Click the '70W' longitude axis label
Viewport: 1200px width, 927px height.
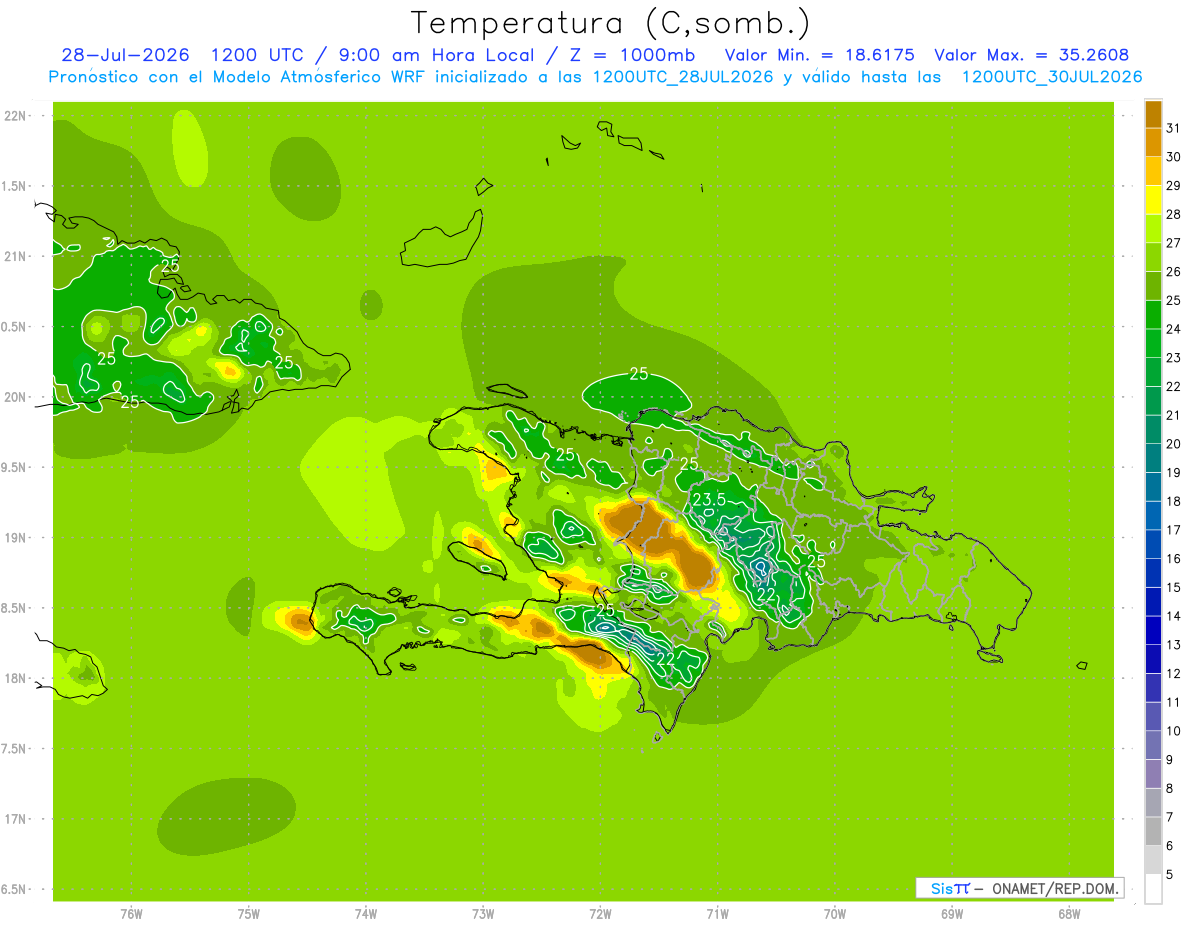(835, 914)
